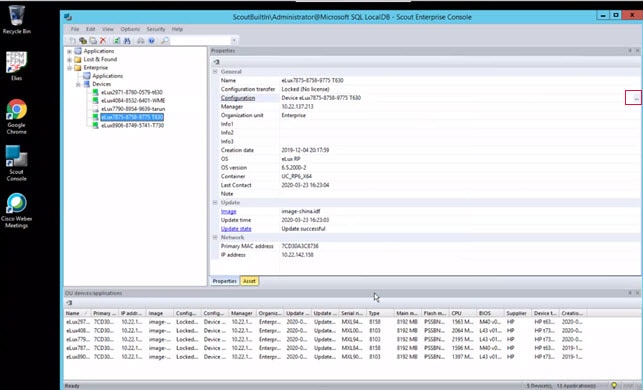Select device eLux4084-8532-6401-WME in tree
The width and height of the screenshot is (643, 390).
(133, 100)
